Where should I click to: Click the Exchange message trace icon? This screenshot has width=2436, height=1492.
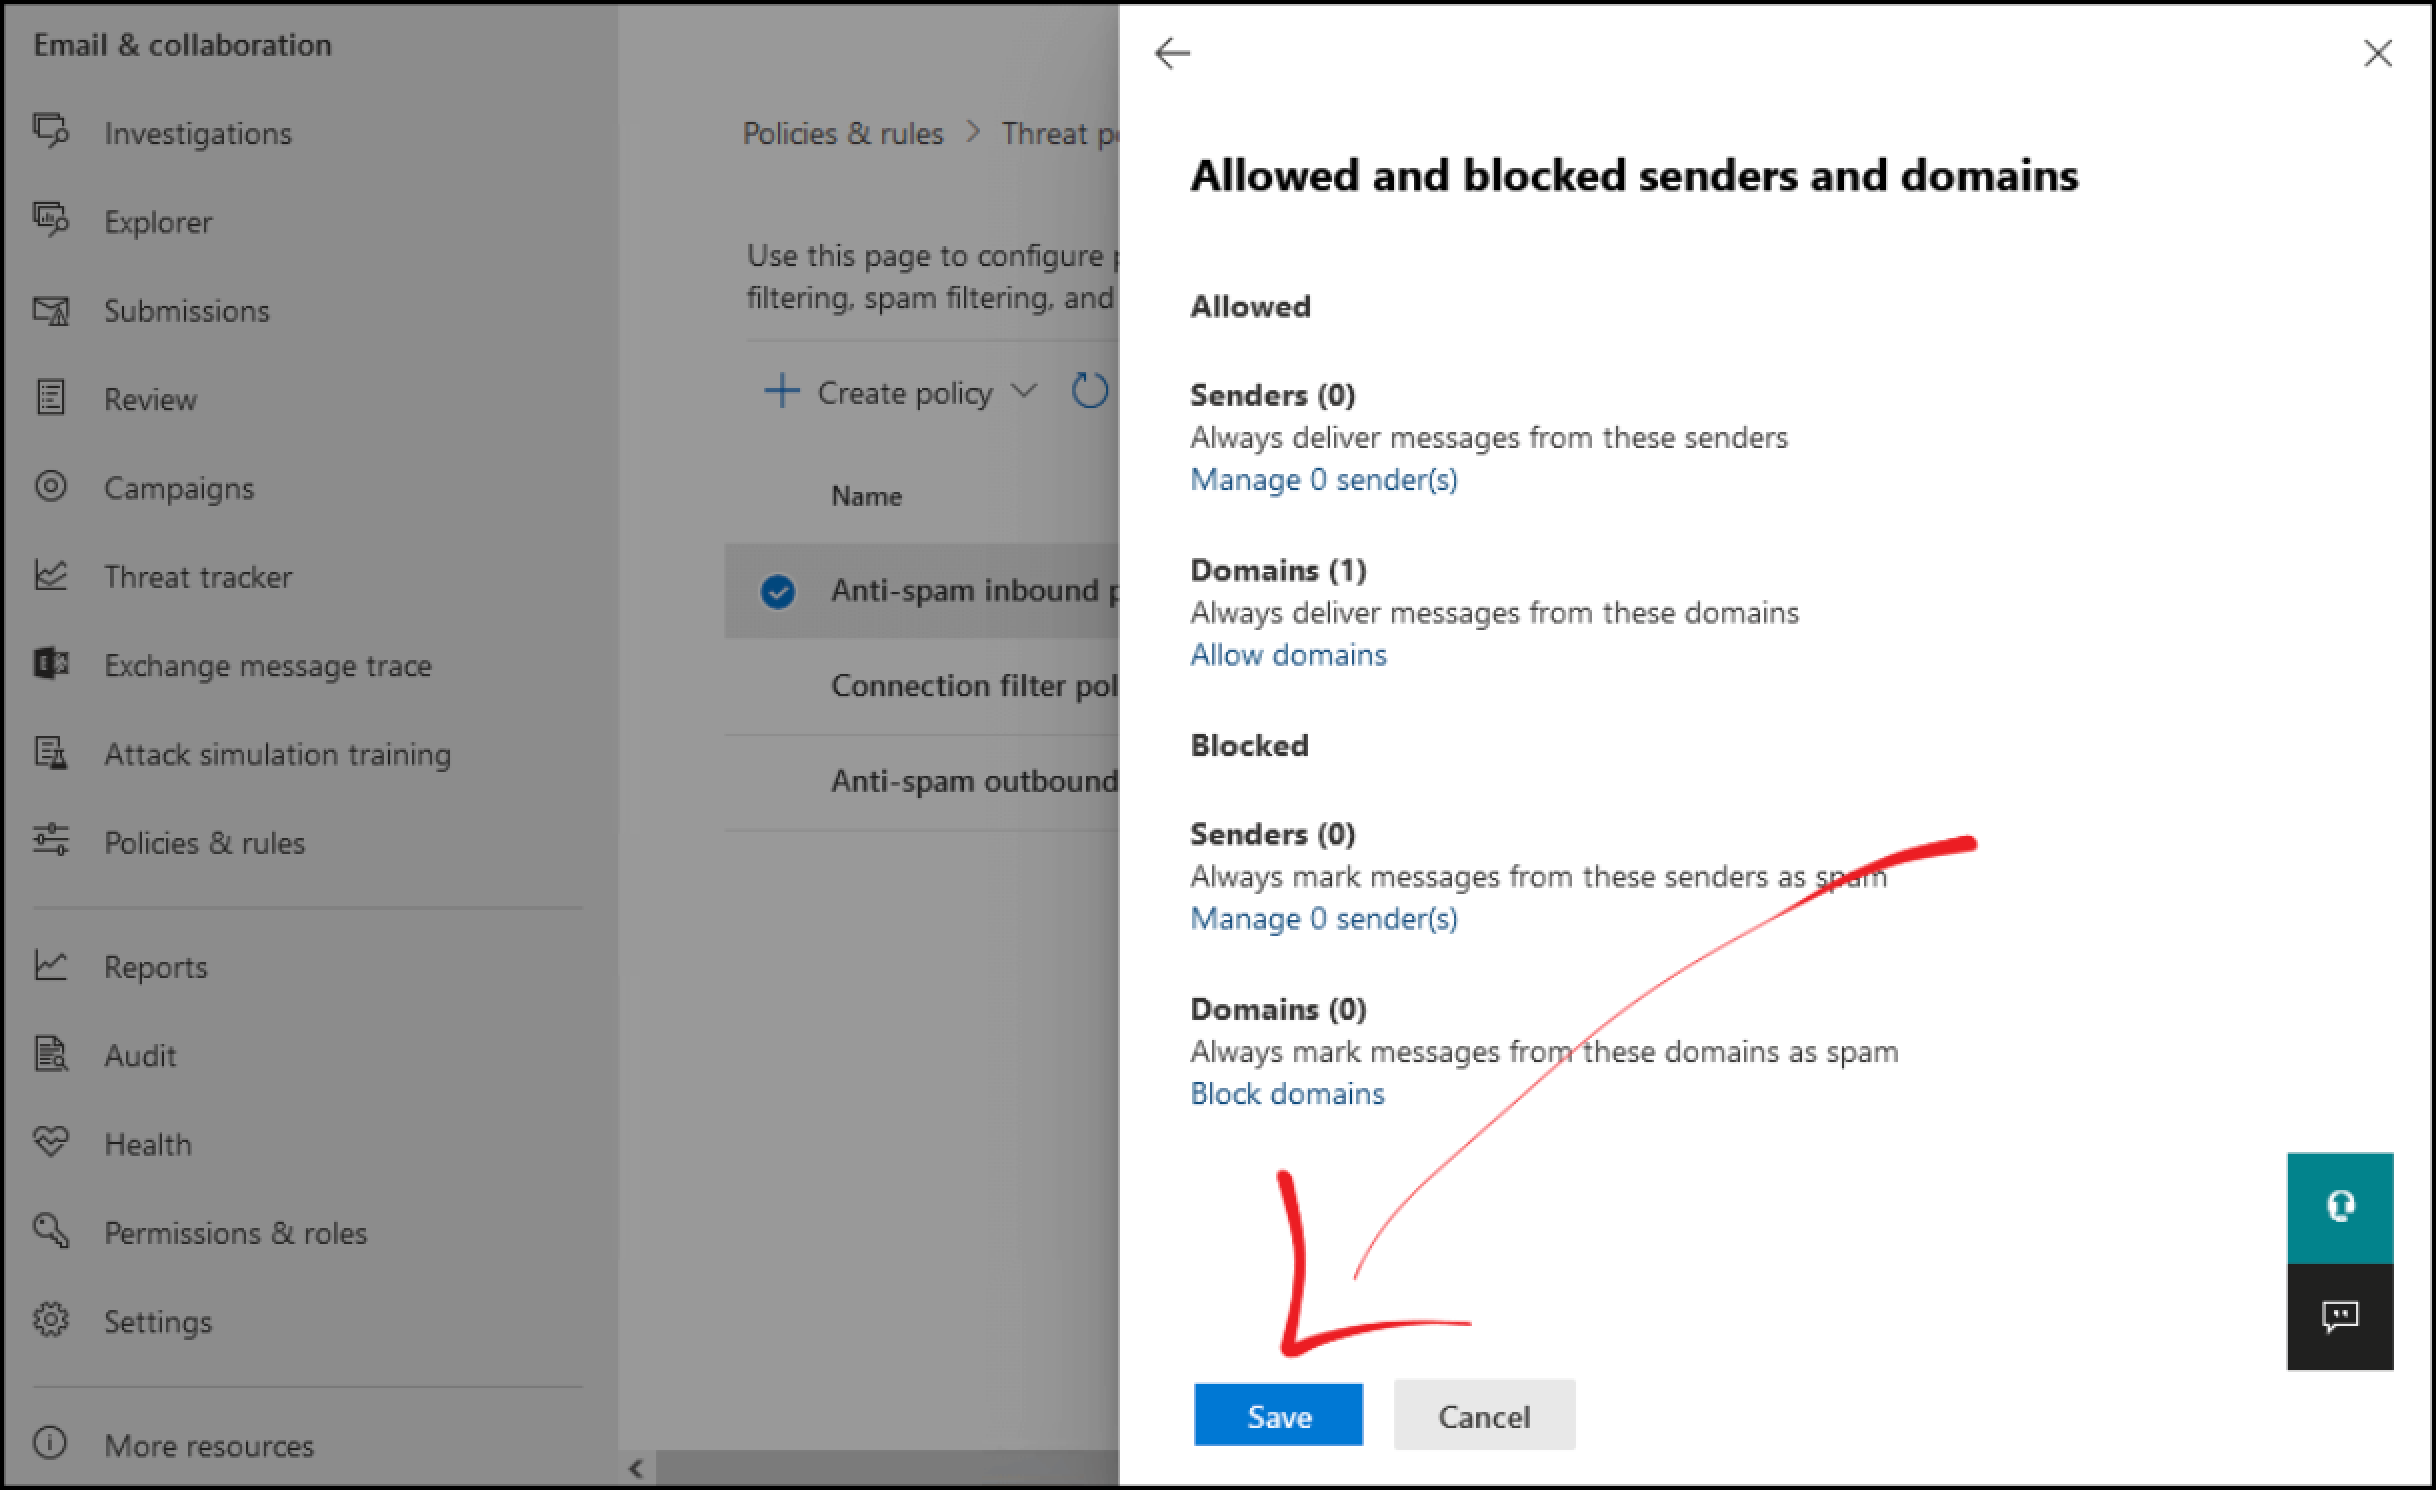[x=51, y=663]
